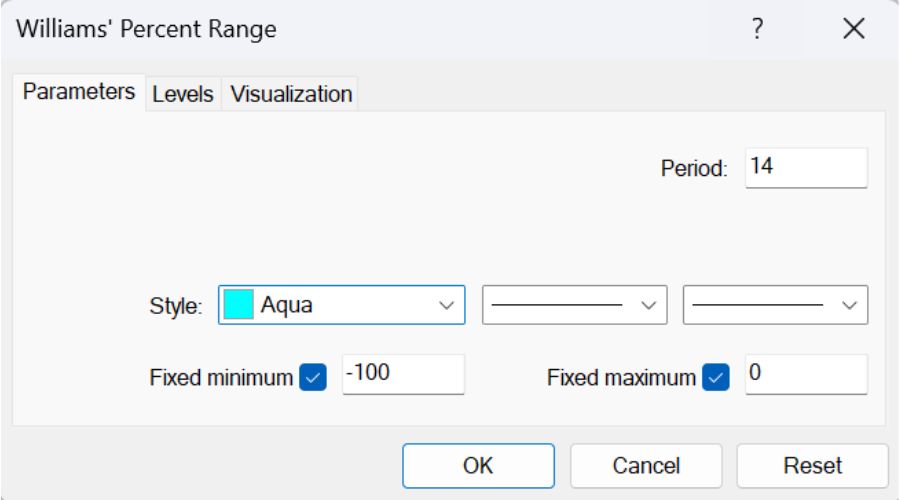Viewport: 900px width, 500px height.
Task: Expand the Aqua color dropdown arrow
Action: [446, 306]
